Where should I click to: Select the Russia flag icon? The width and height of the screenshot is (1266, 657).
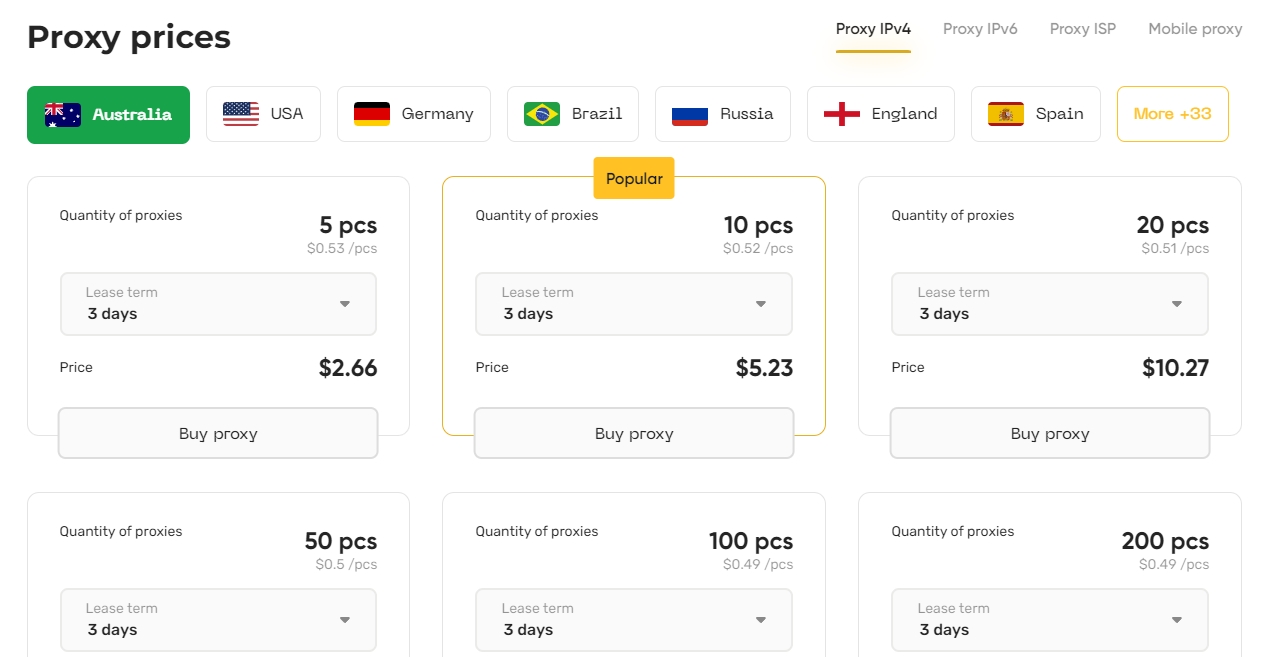click(690, 114)
